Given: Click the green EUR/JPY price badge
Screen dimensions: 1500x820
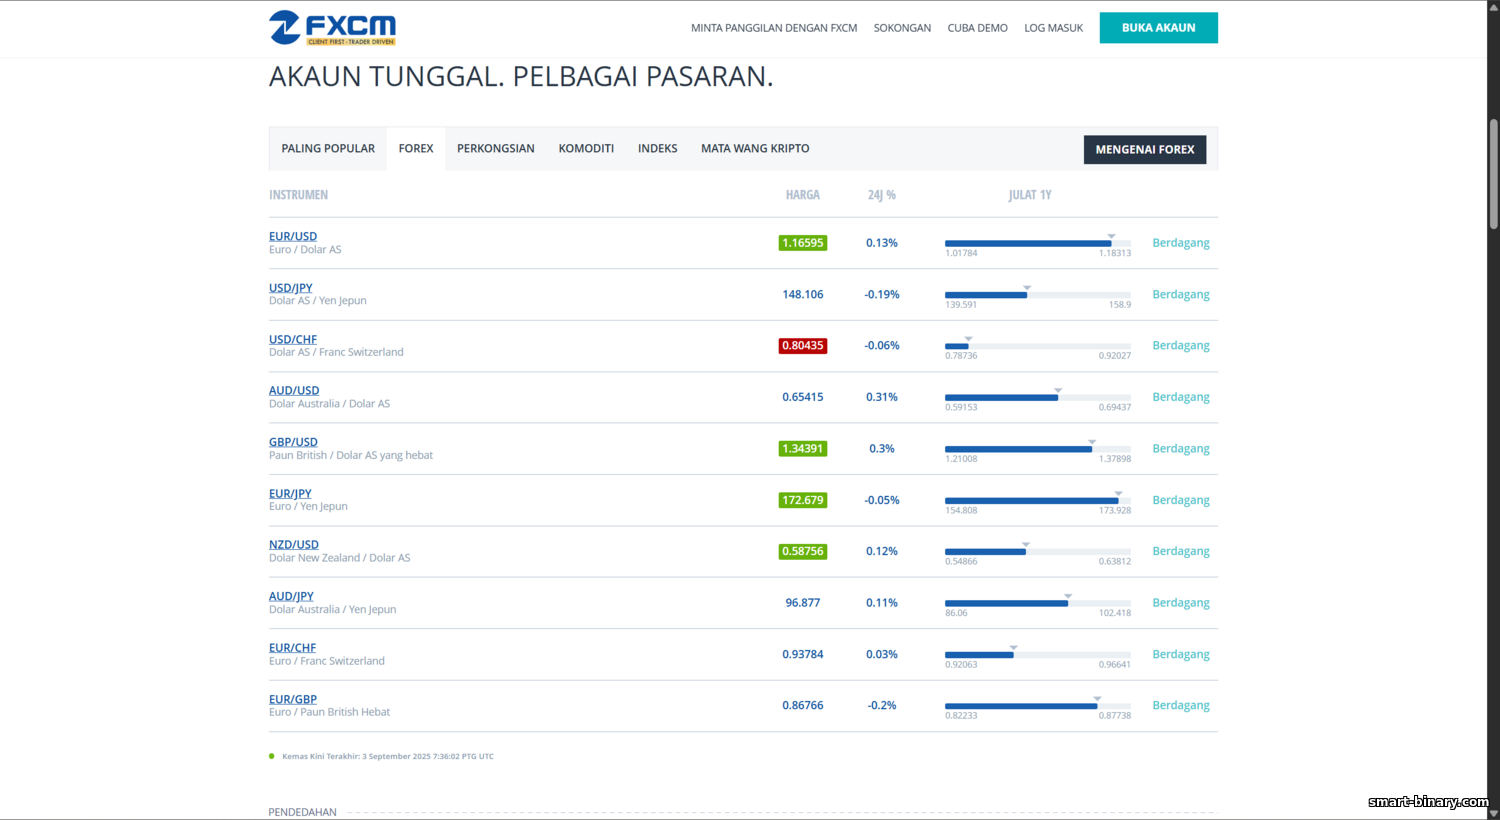Looking at the screenshot, I should coord(802,500).
